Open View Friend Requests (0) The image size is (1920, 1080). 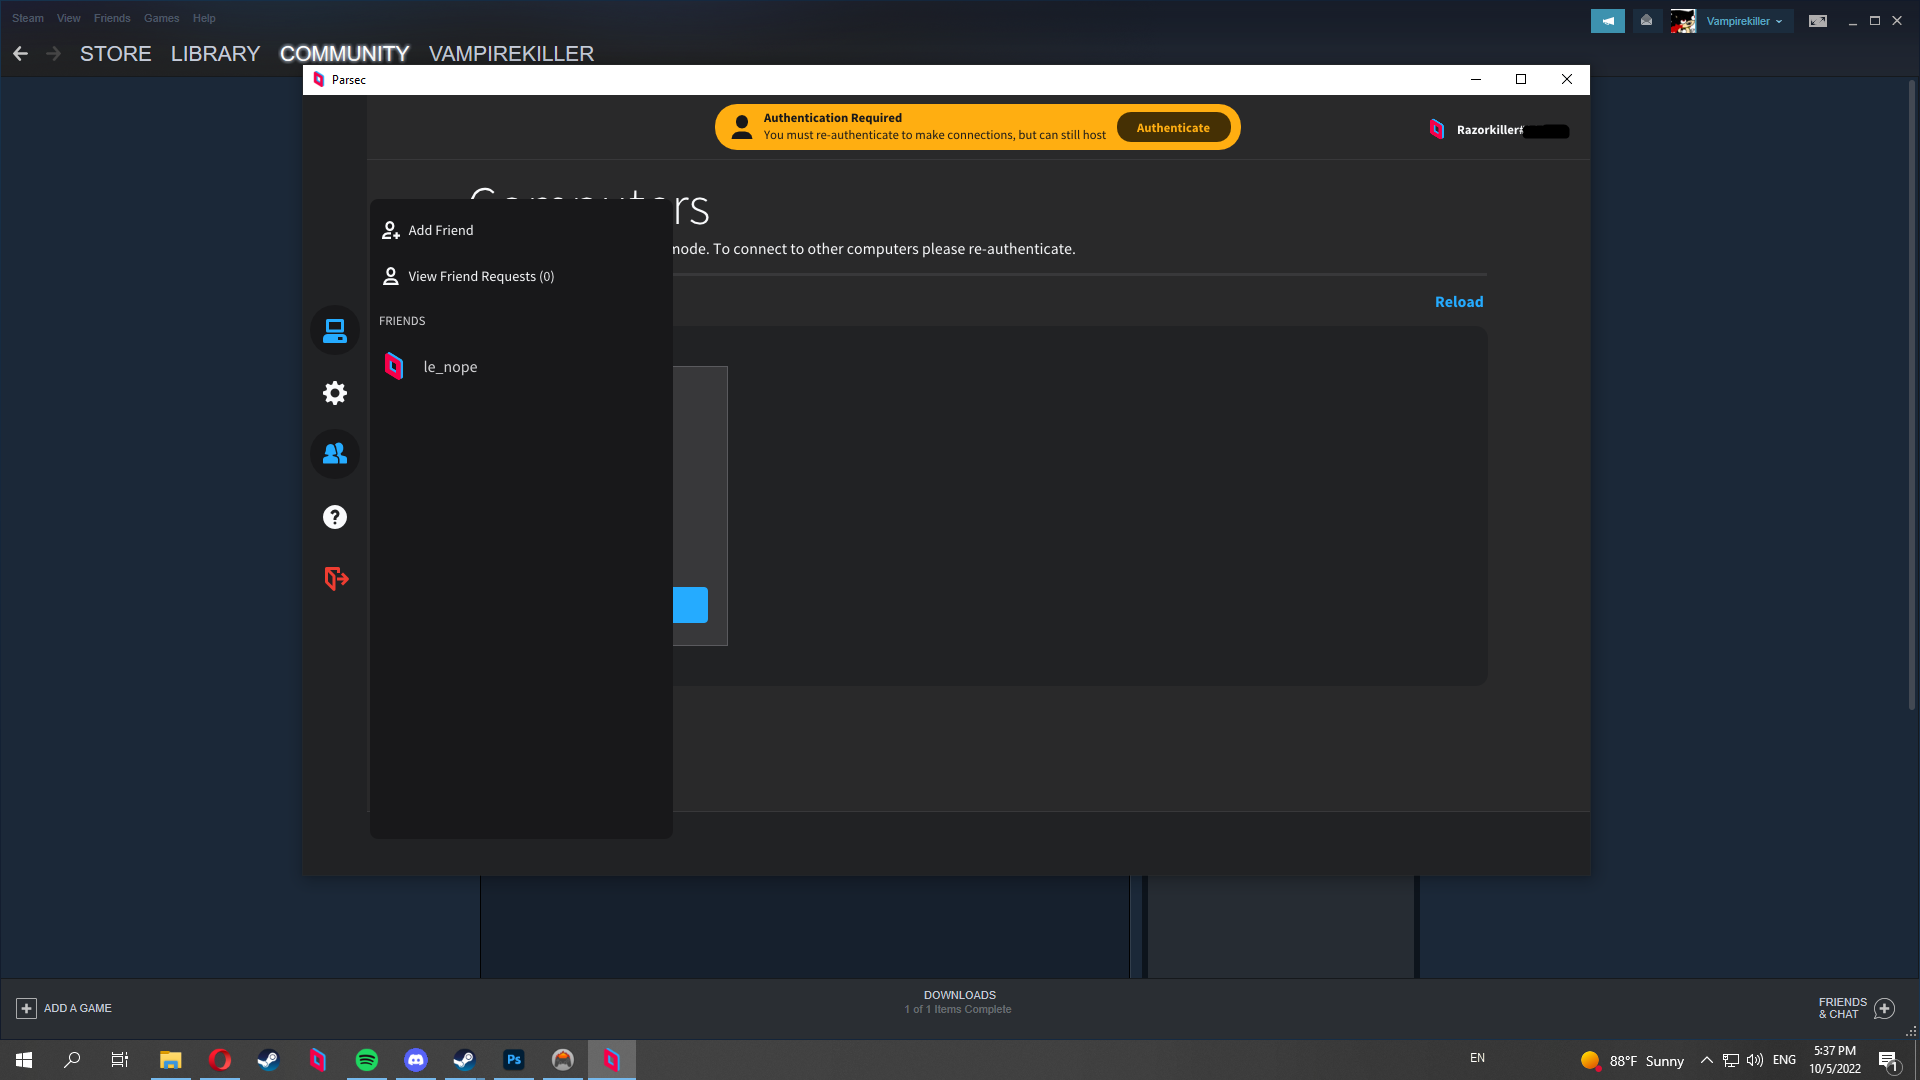coord(480,276)
